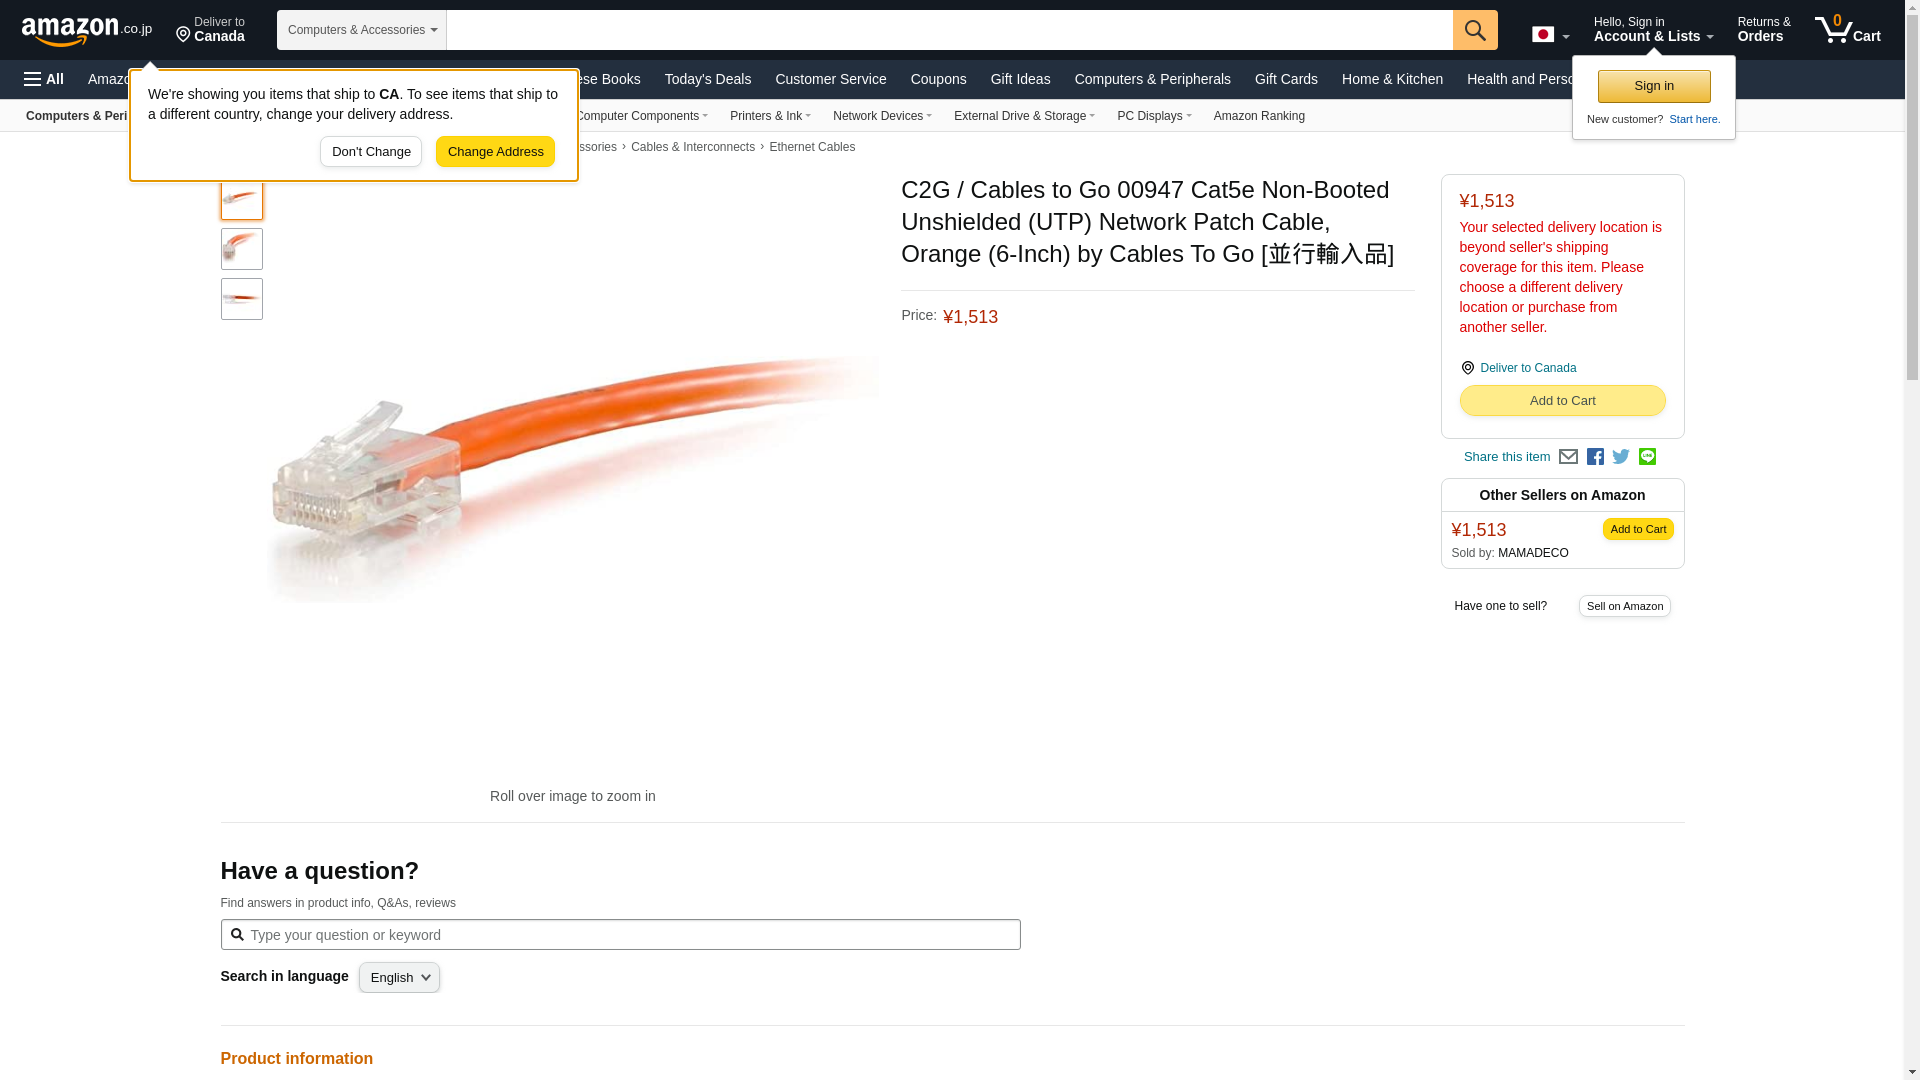Share item on Twitter icon
The width and height of the screenshot is (1920, 1080).
(x=1621, y=457)
